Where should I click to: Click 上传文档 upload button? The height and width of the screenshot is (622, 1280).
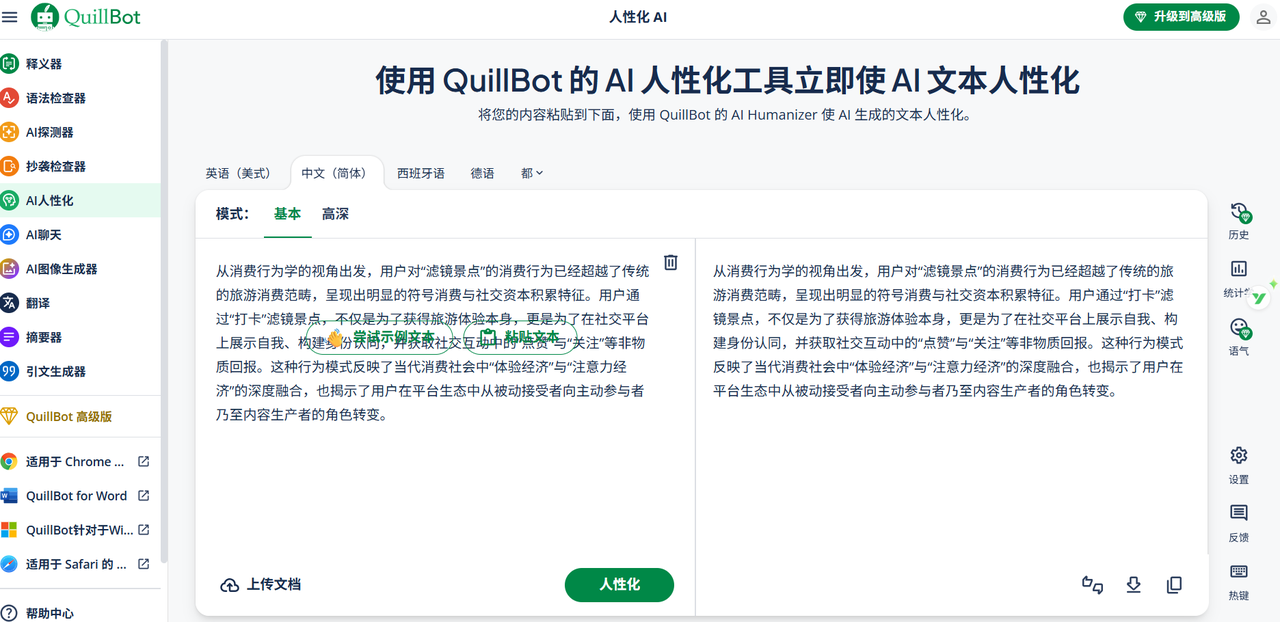261,585
